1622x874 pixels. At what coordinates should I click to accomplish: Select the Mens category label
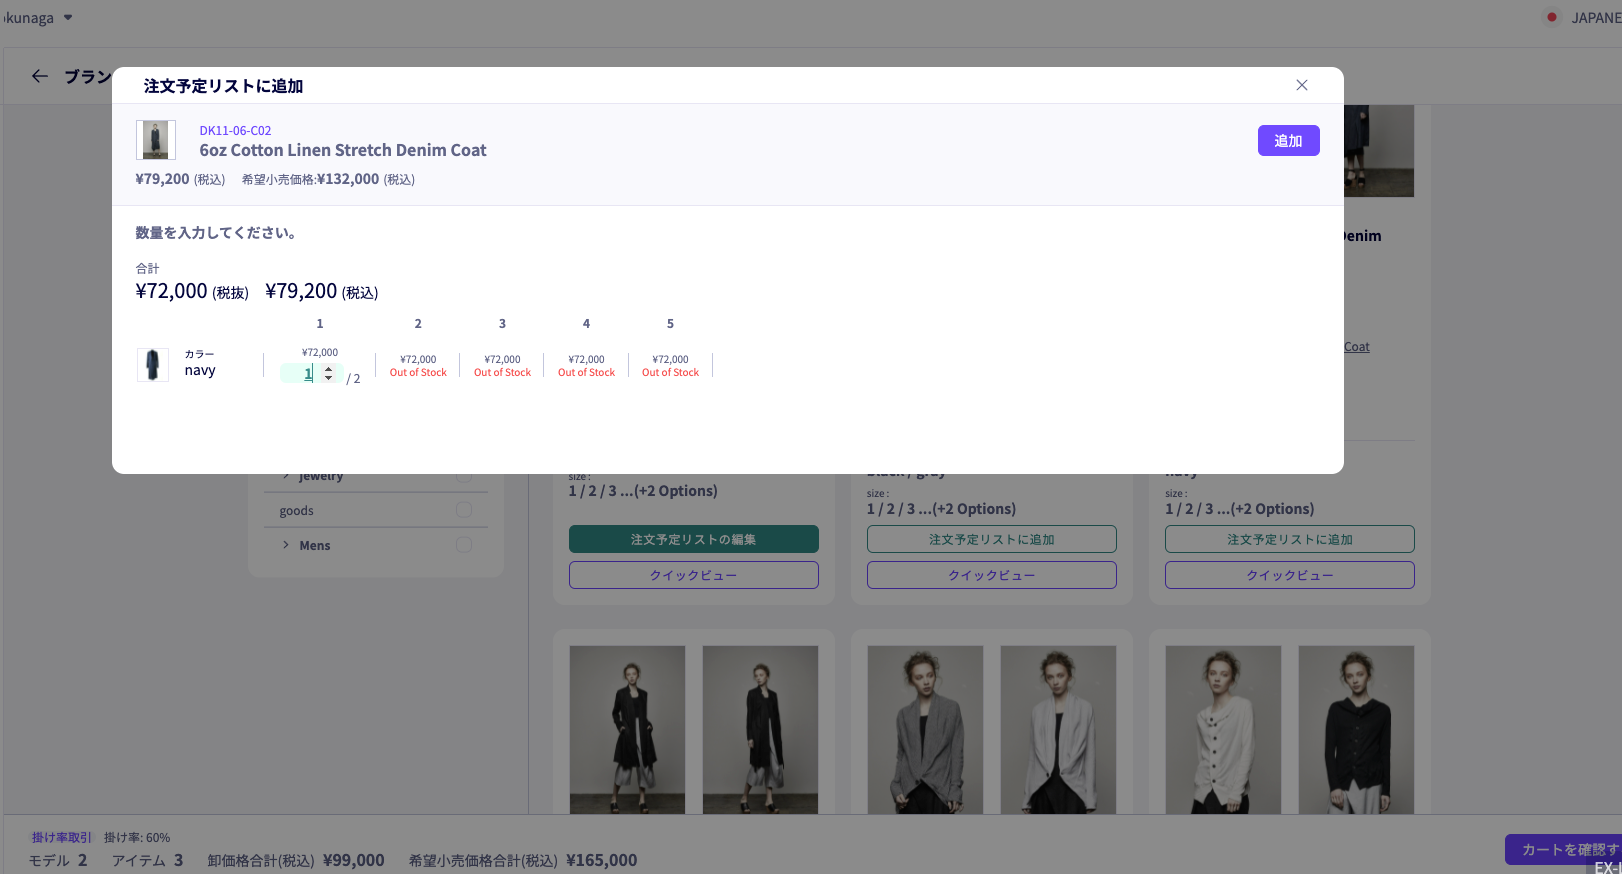[x=315, y=545]
